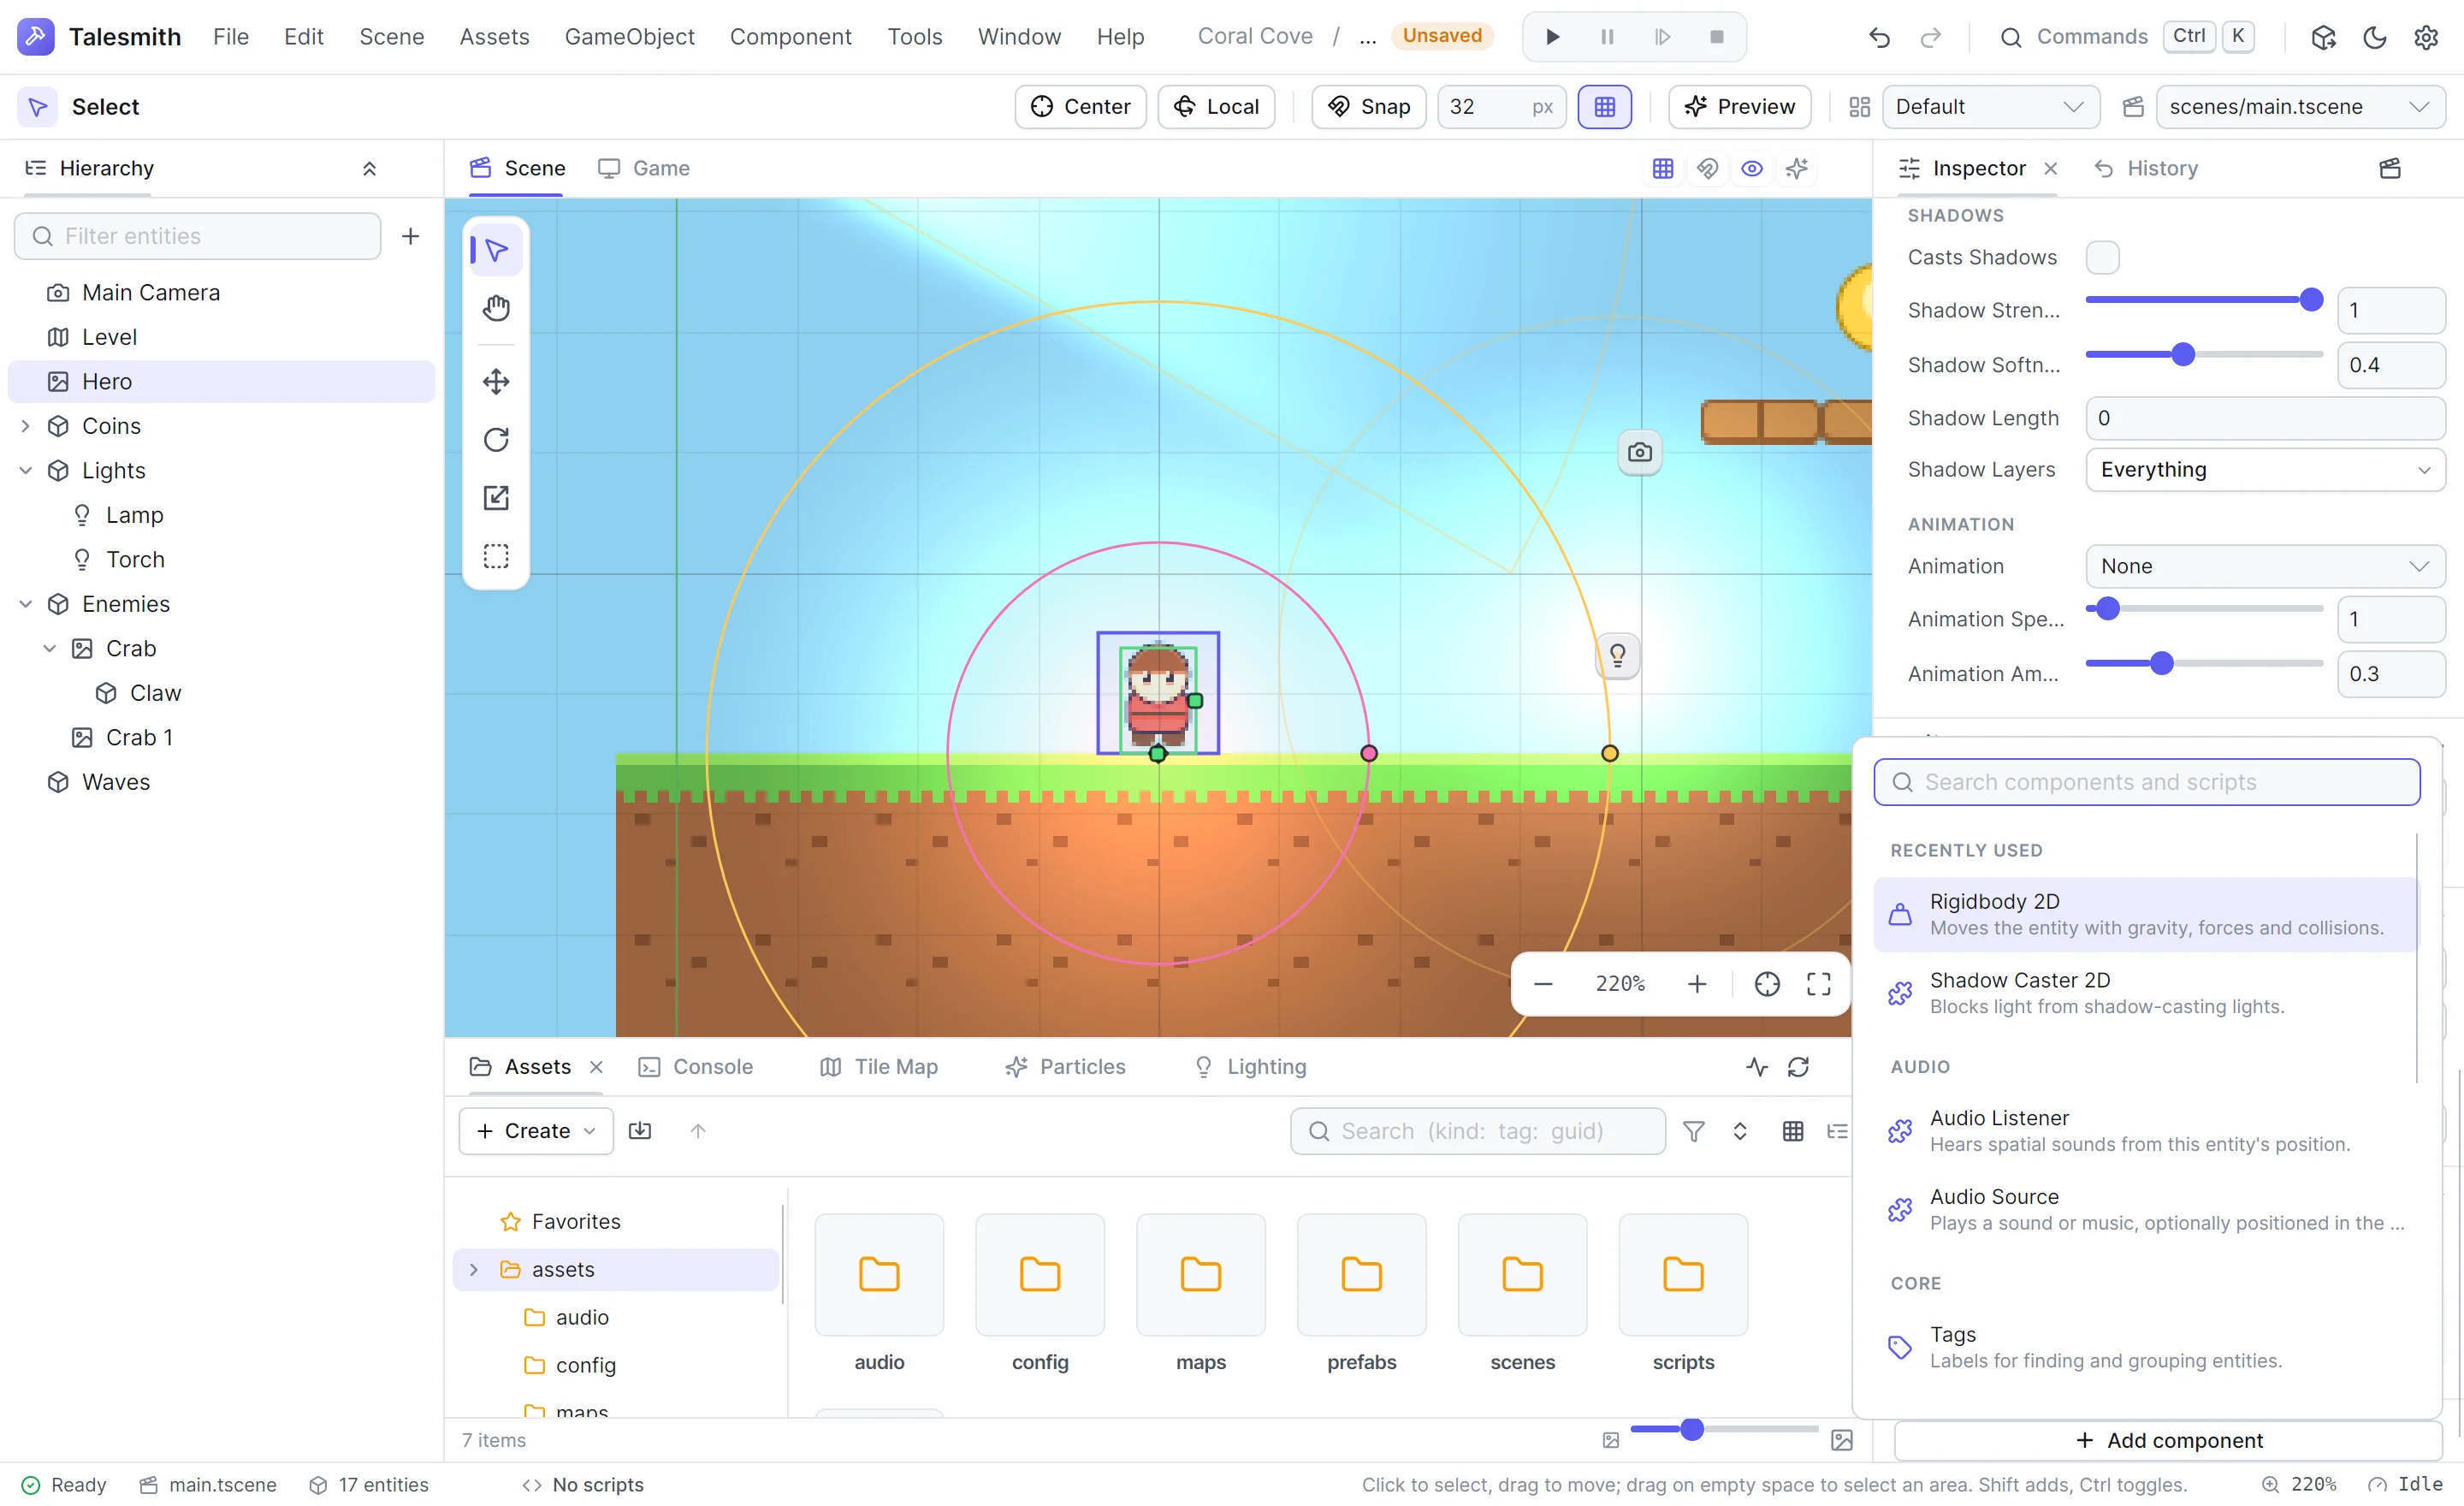Image resolution: width=2464 pixels, height=1506 pixels.
Task: Switch to the History tab
Action: click(2146, 168)
